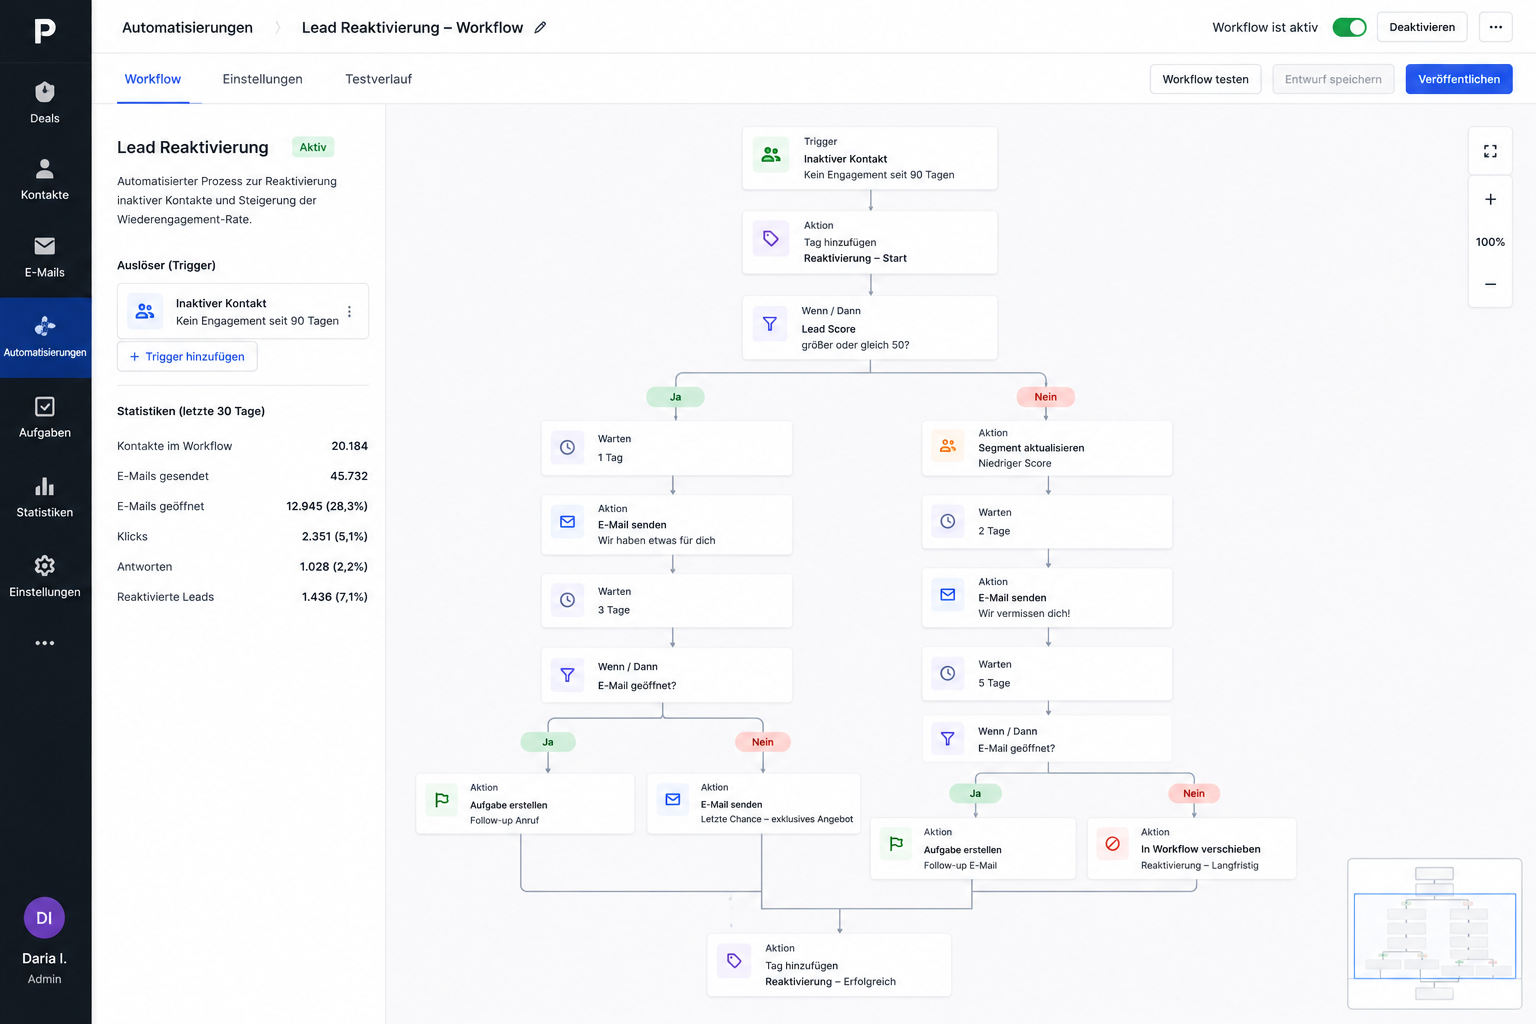Click the Lead Reaktivierung – Workflow title
Screen dimensions: 1536x1024
[412, 28]
